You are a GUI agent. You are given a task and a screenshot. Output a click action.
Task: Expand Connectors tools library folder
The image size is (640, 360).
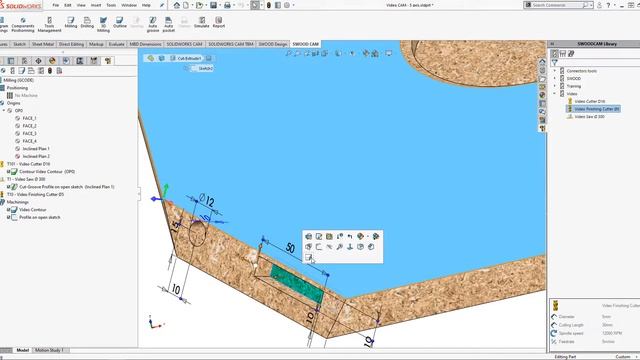(555, 71)
